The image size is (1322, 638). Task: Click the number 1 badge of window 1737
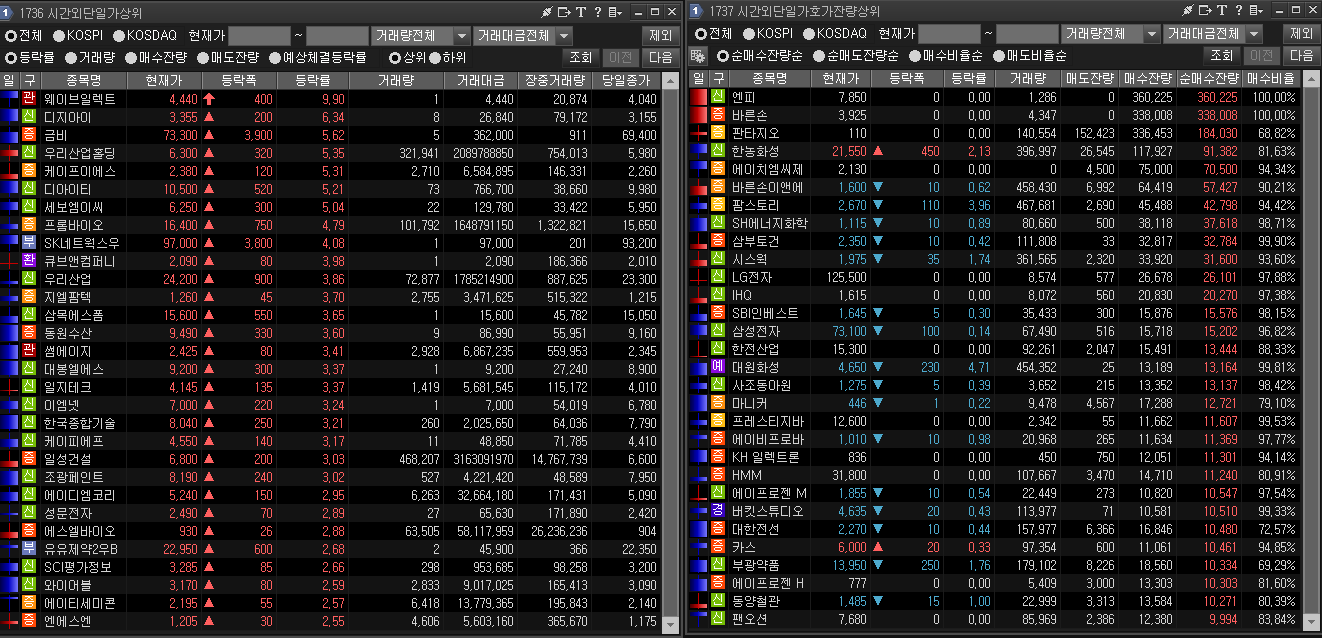695,11
